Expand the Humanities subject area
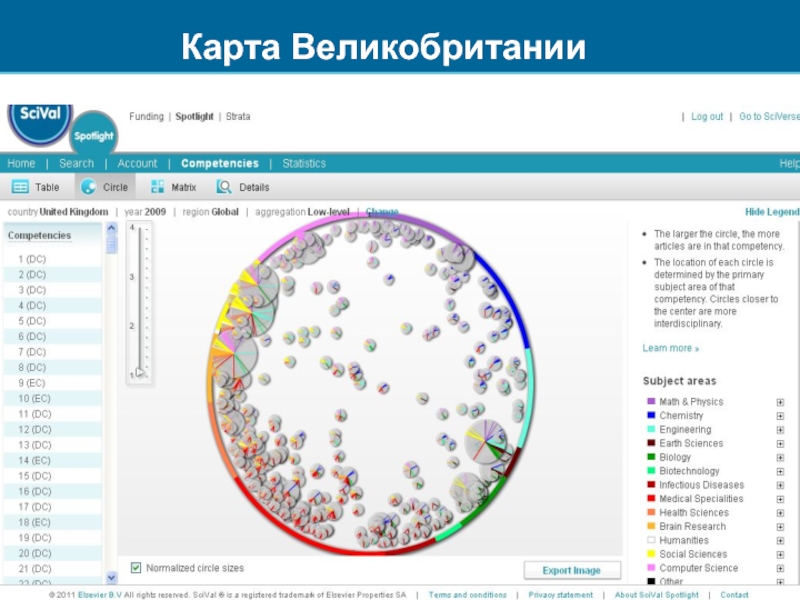This screenshot has height=600, width=800. (x=780, y=540)
